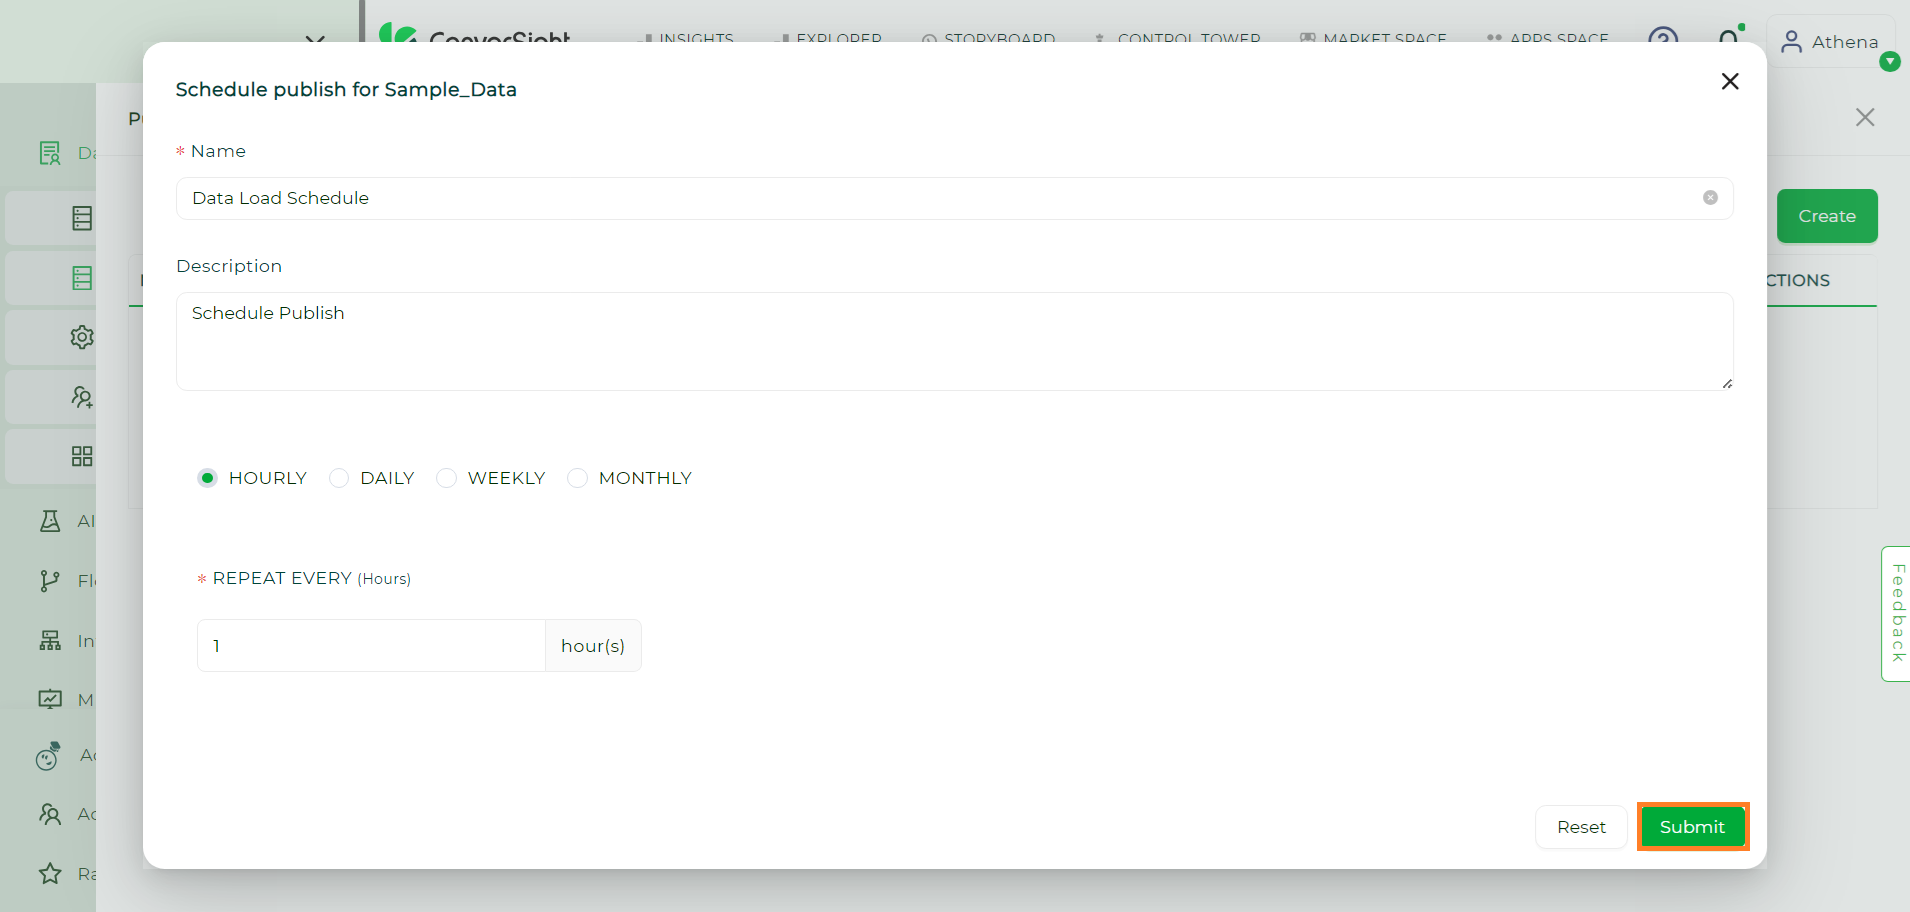The image size is (1910, 912).
Task: Click the Reset button
Action: tap(1581, 827)
